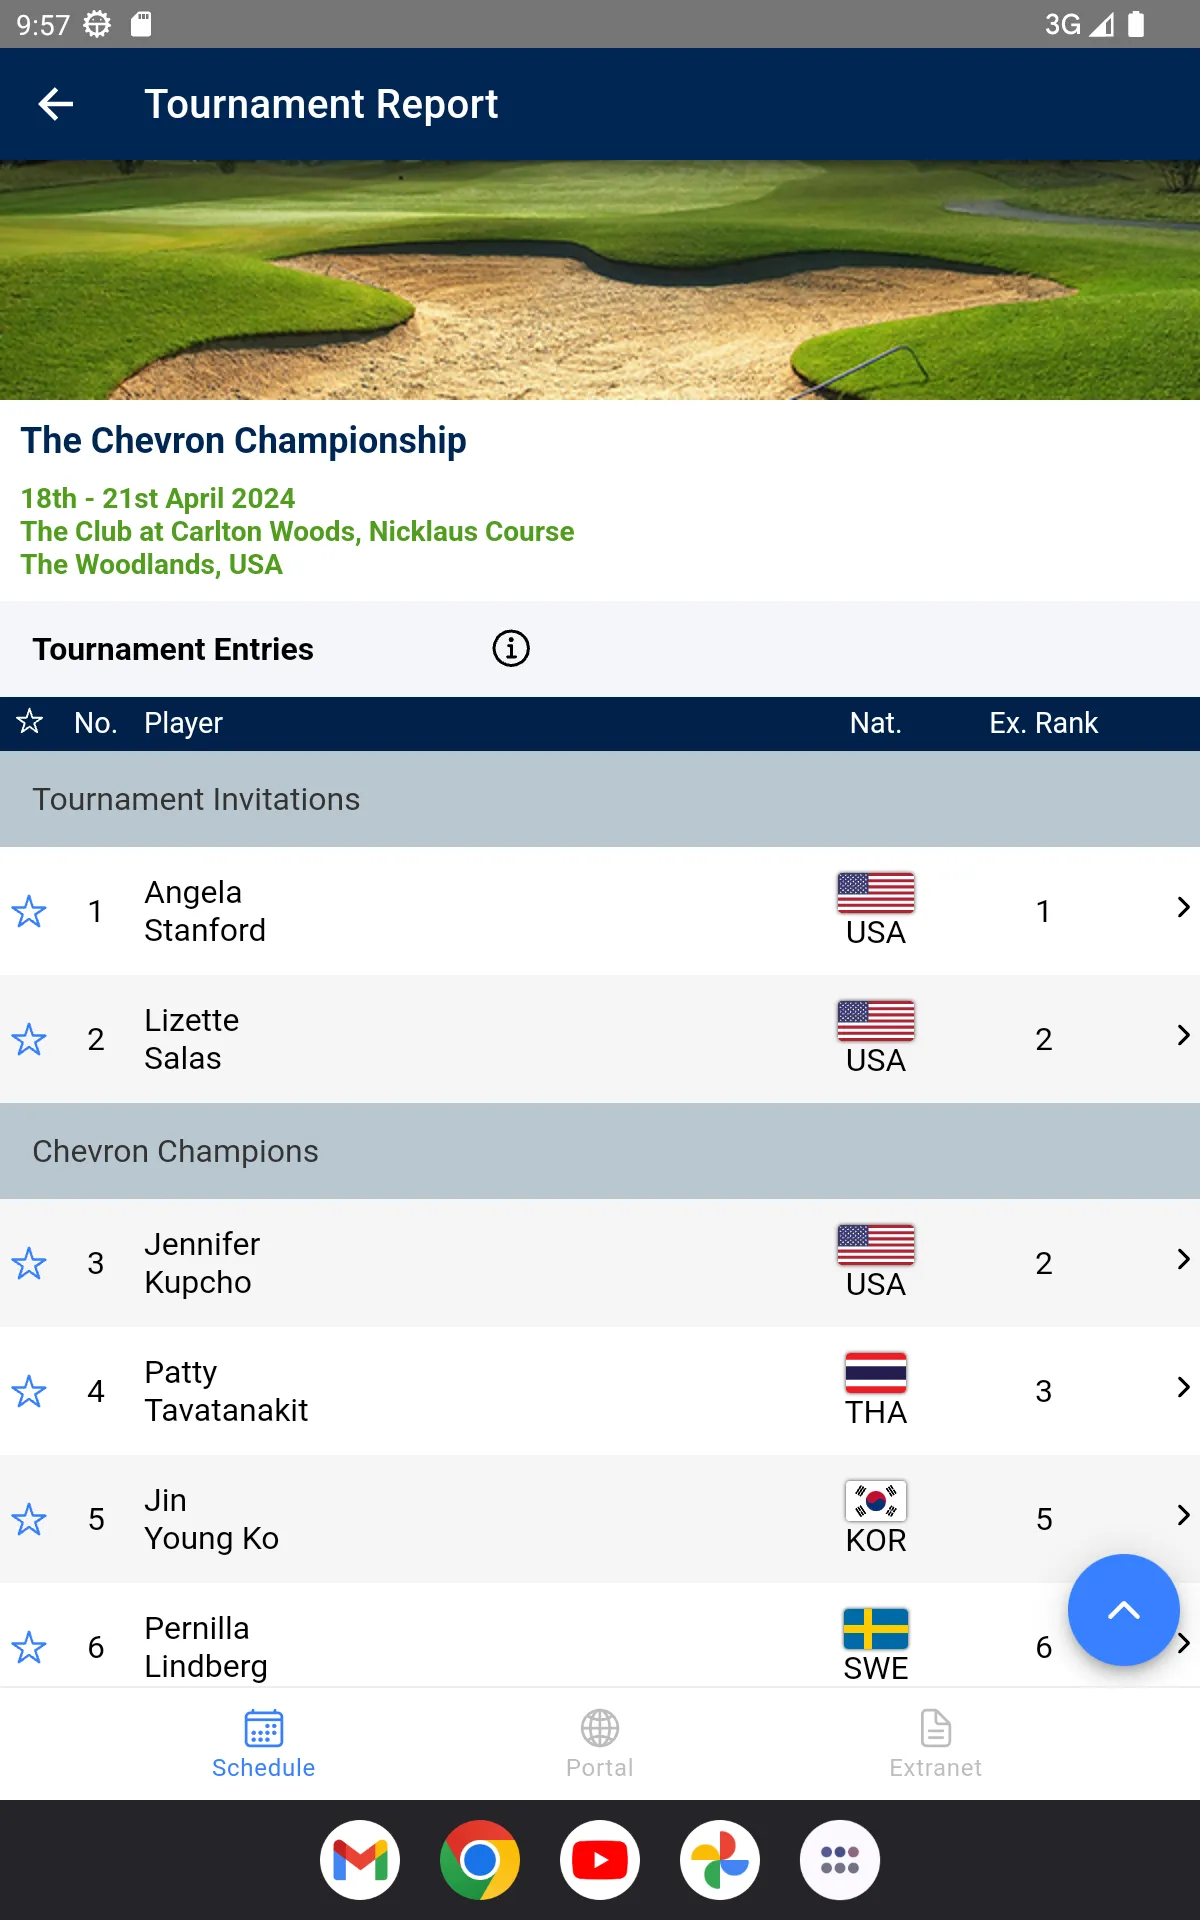Expand Angela Stanford's row chevron
The height and width of the screenshot is (1920, 1200).
click(x=1182, y=908)
